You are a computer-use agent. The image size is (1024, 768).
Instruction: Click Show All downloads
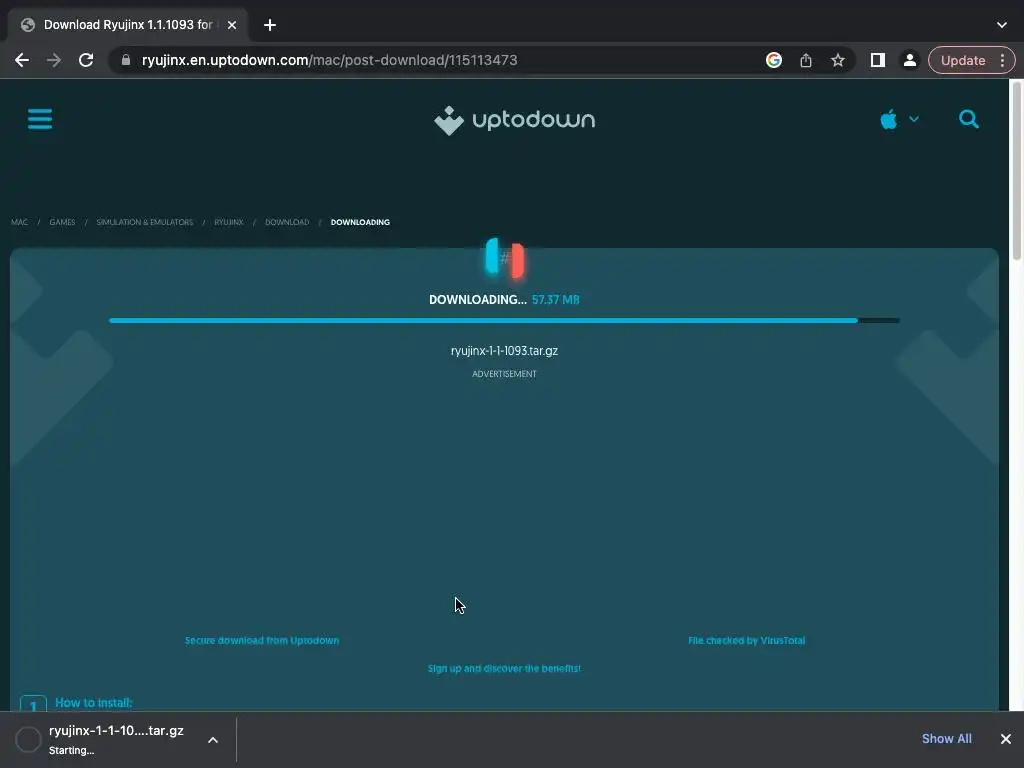(946, 739)
